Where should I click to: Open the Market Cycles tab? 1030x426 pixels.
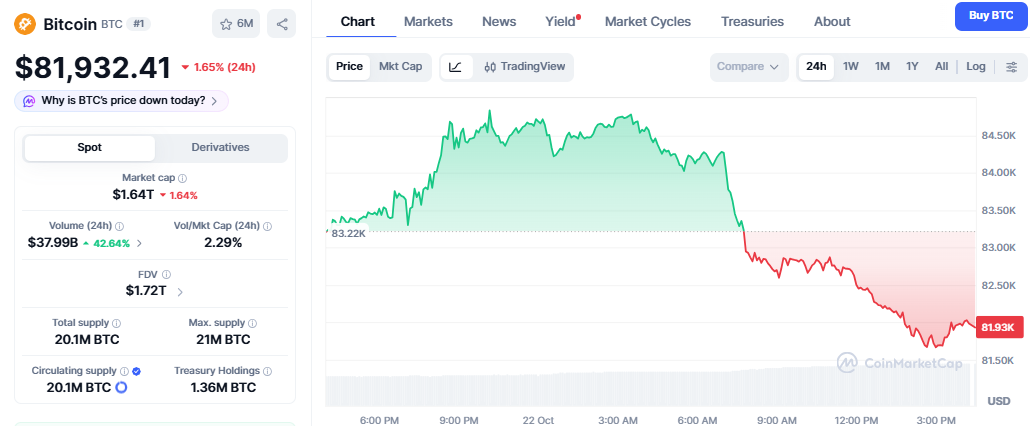click(x=648, y=22)
